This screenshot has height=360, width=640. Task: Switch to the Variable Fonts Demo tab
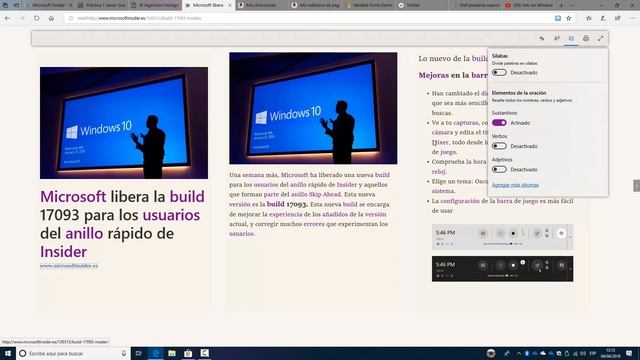click(369, 5)
